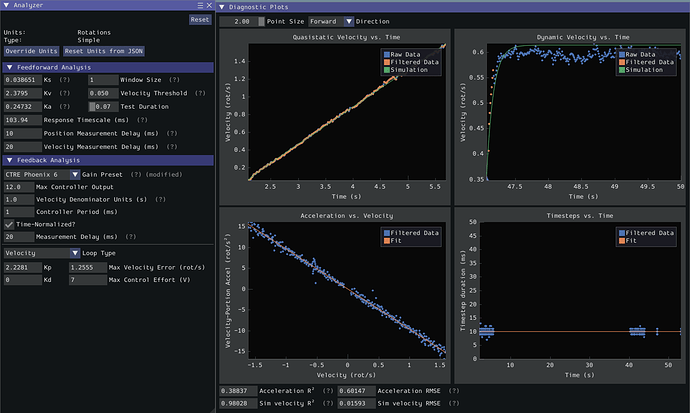Collapse the Feedback Analysis section
The width and height of the screenshot is (690, 413).
pyautogui.click(x=9, y=160)
